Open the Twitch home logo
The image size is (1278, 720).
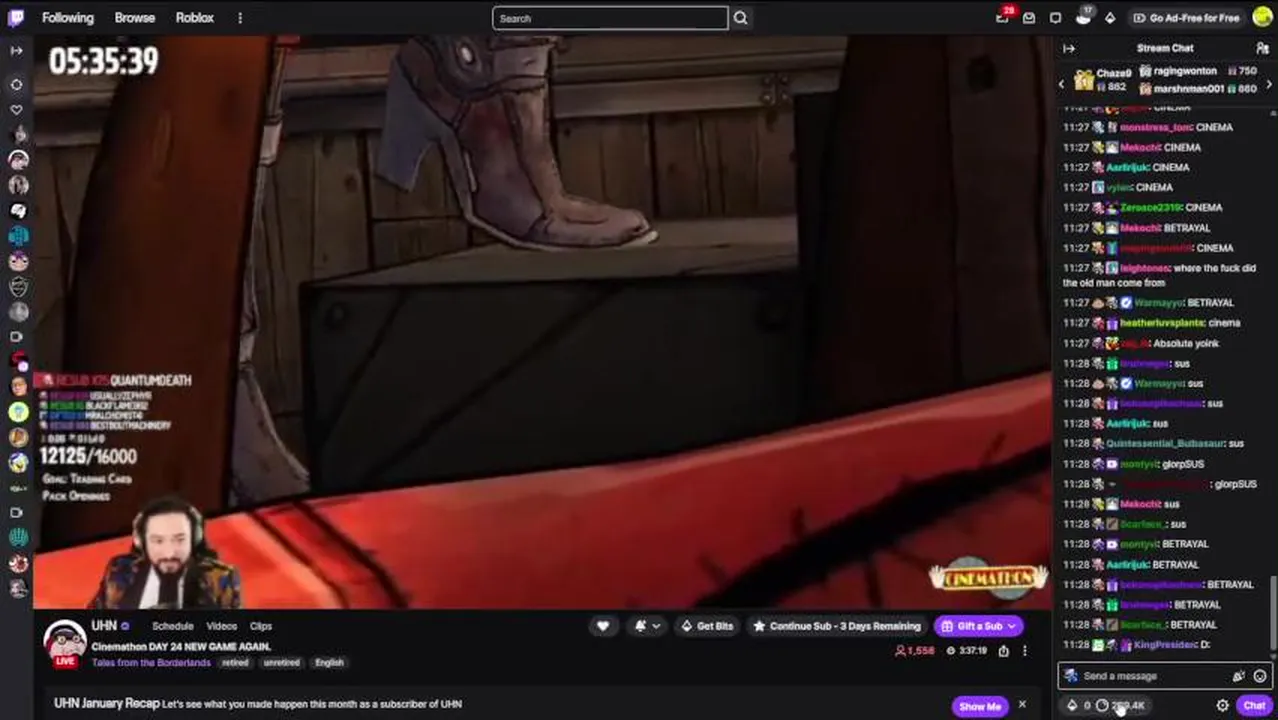pyautogui.click(x=16, y=17)
